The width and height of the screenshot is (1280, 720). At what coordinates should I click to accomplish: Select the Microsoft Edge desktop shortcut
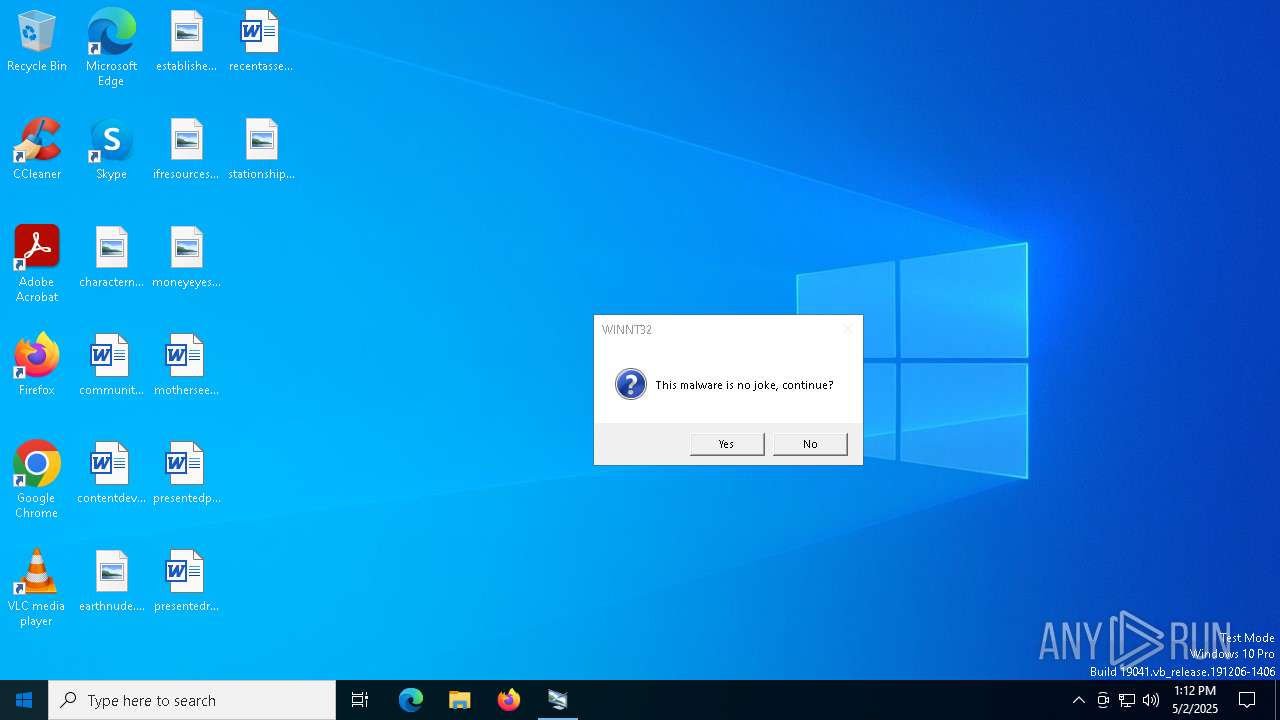(x=111, y=48)
